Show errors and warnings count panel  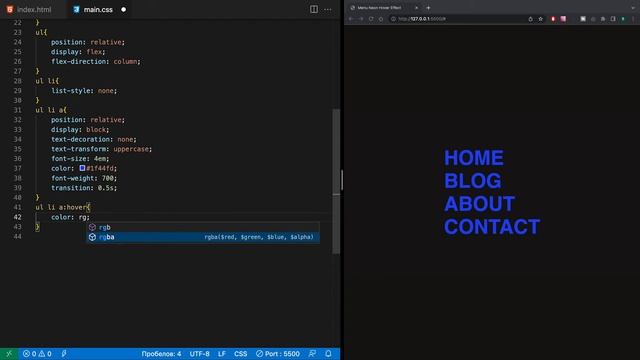(37, 353)
